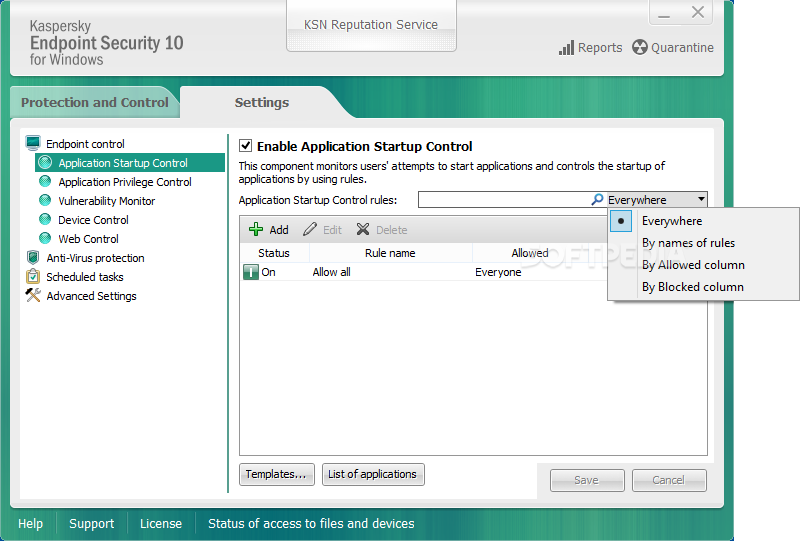Switch to the Settings tab
Viewport: 800px width, 541px height.
tap(262, 103)
